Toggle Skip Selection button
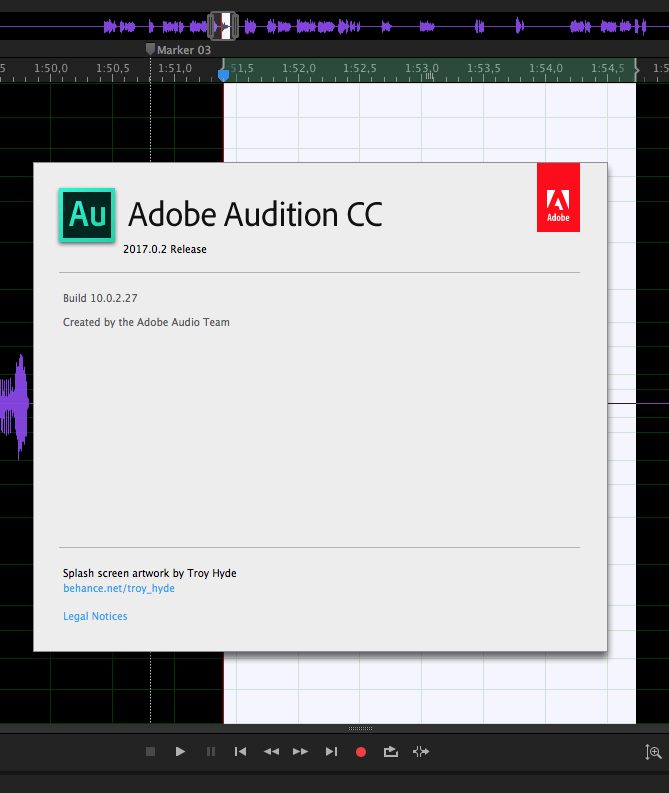 click(x=421, y=751)
